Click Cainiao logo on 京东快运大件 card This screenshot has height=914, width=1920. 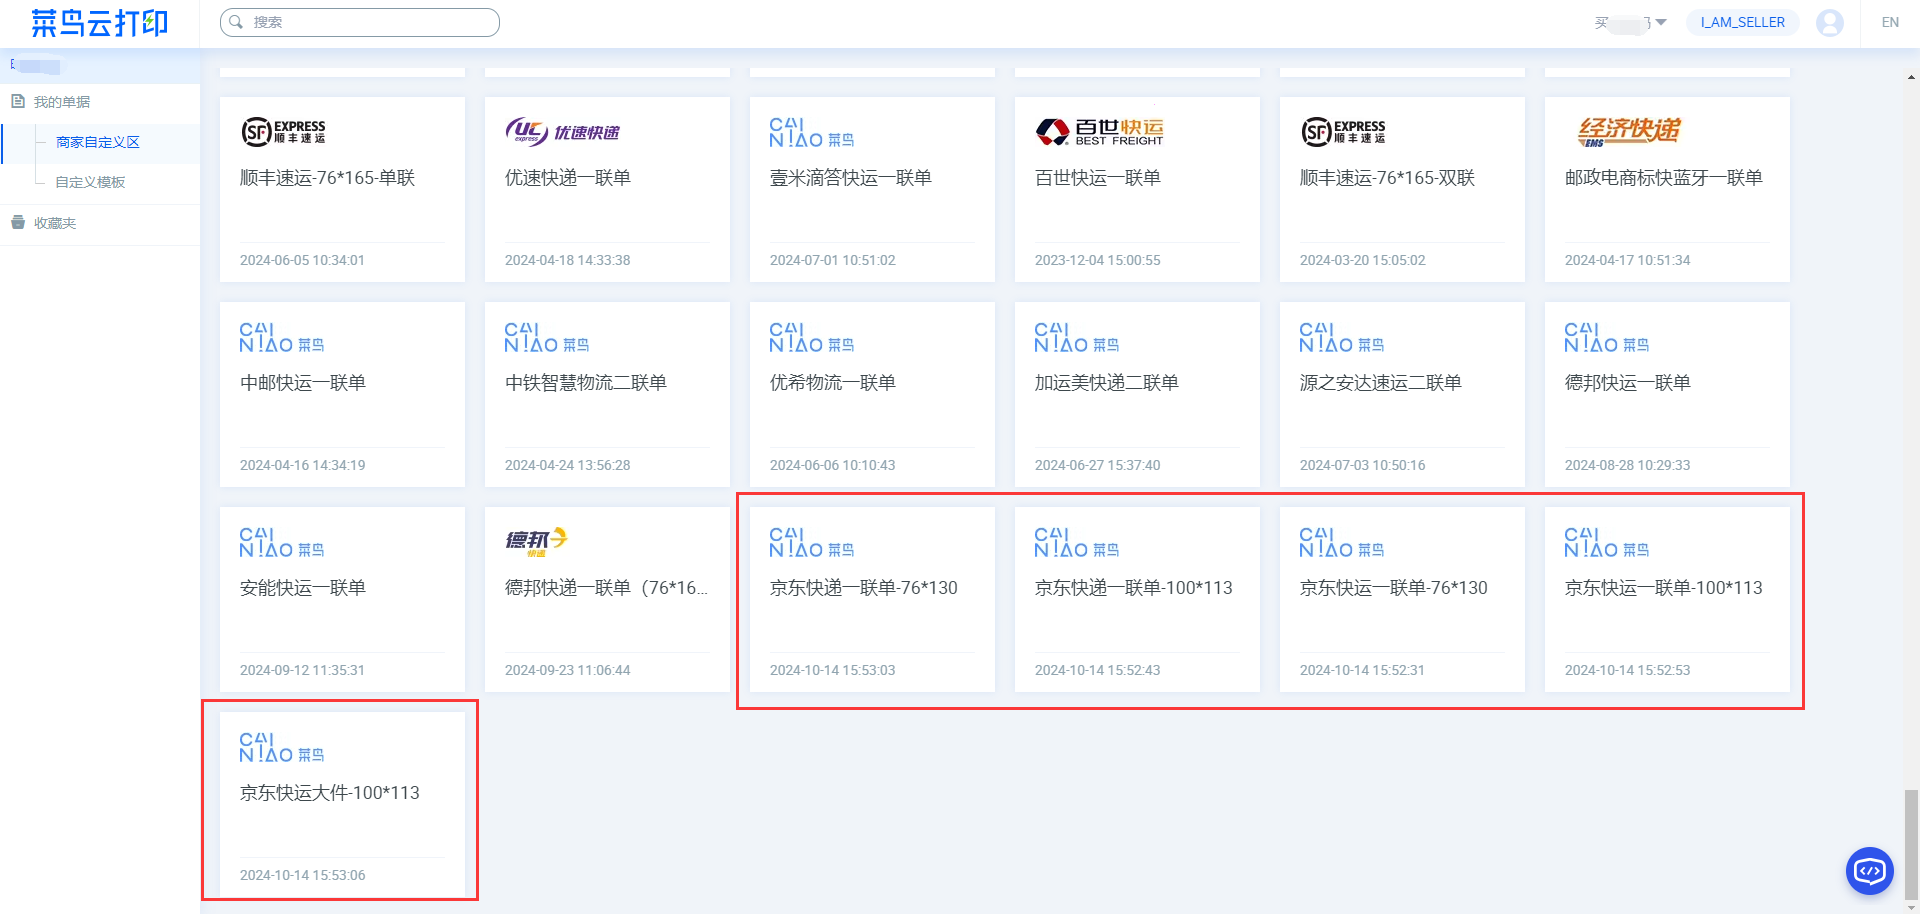tap(281, 748)
